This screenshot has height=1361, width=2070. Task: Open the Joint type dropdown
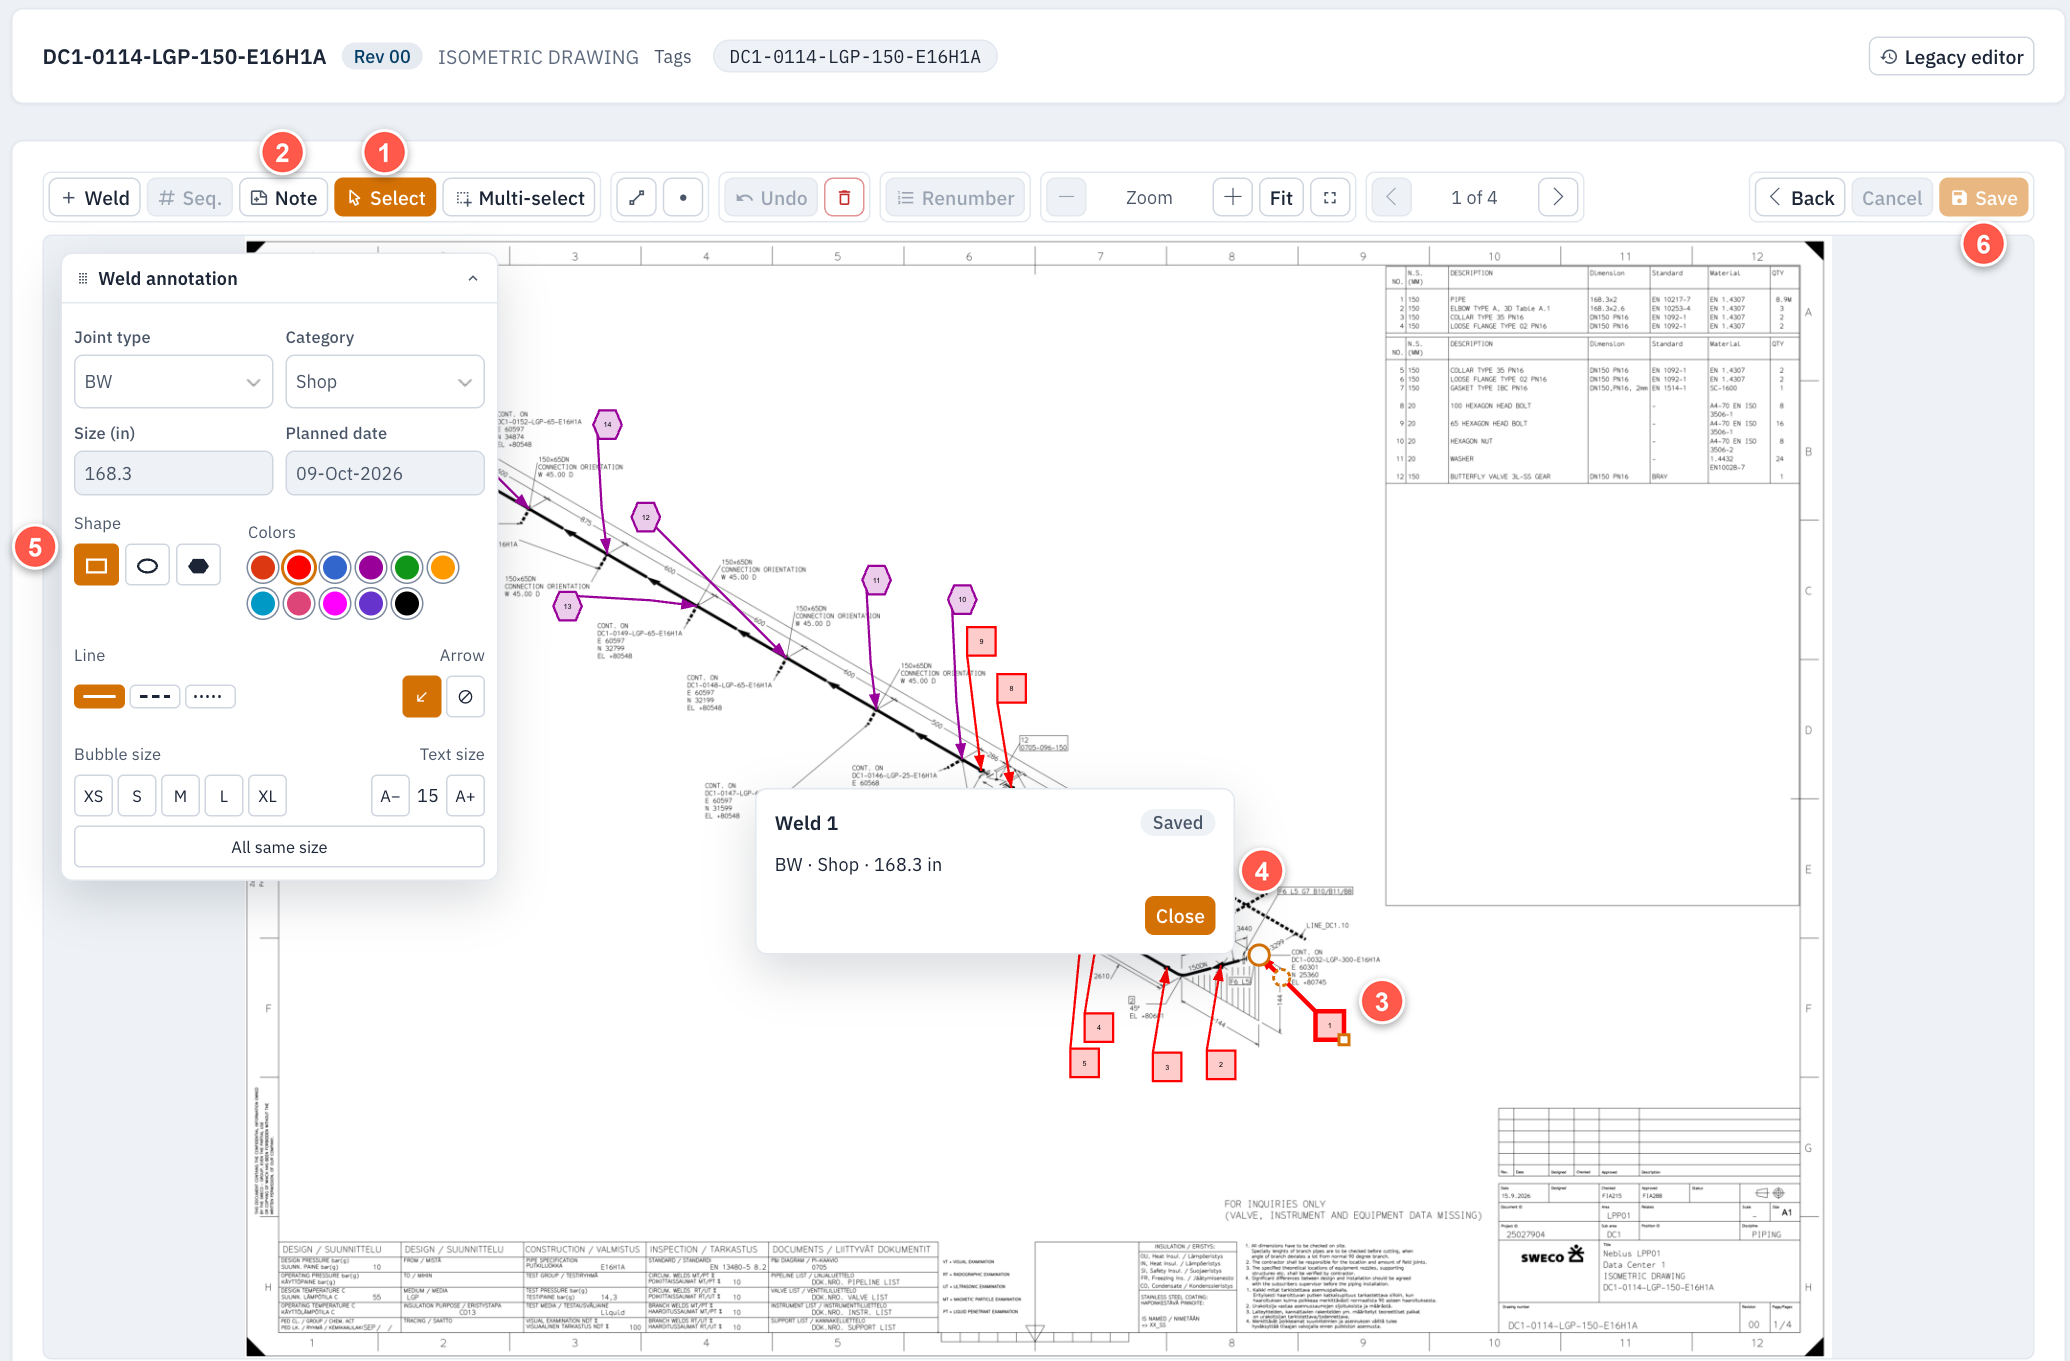(173, 382)
